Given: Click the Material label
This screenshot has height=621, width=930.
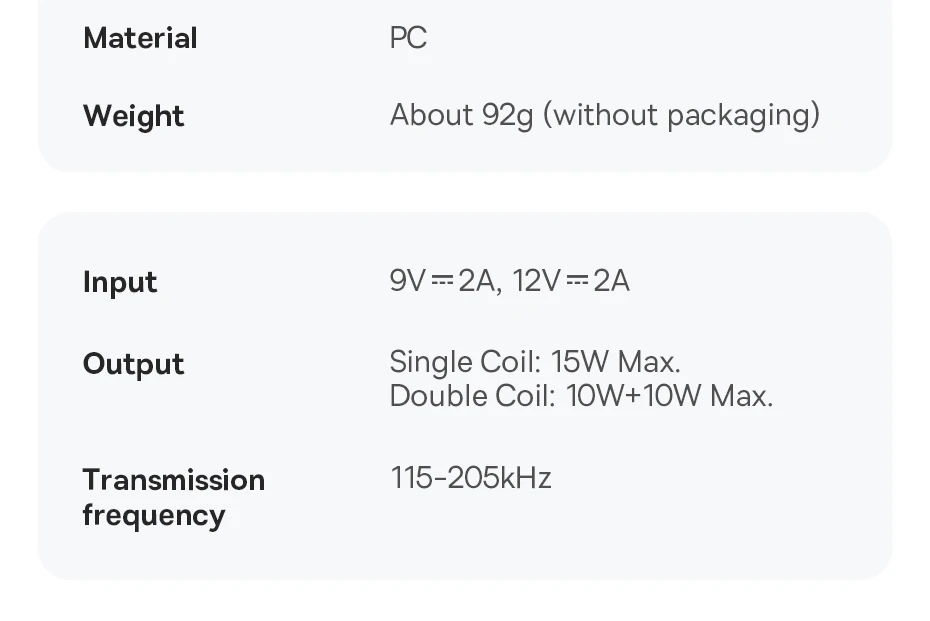Looking at the screenshot, I should tap(140, 38).
